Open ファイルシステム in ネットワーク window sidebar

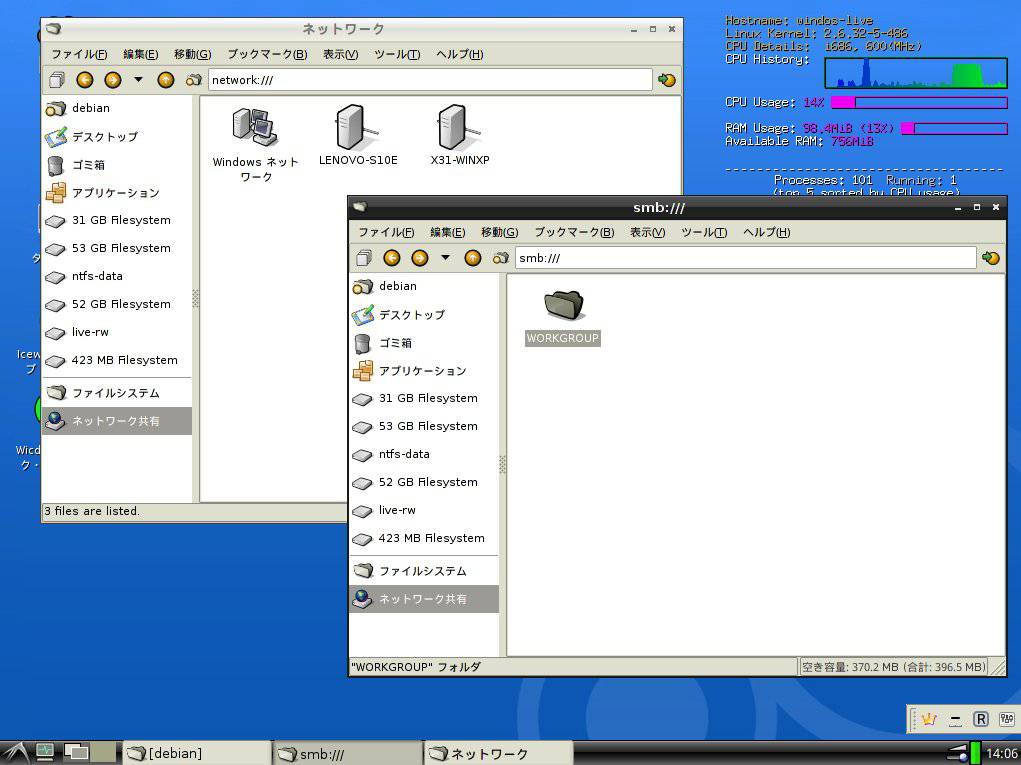[x=117, y=393]
